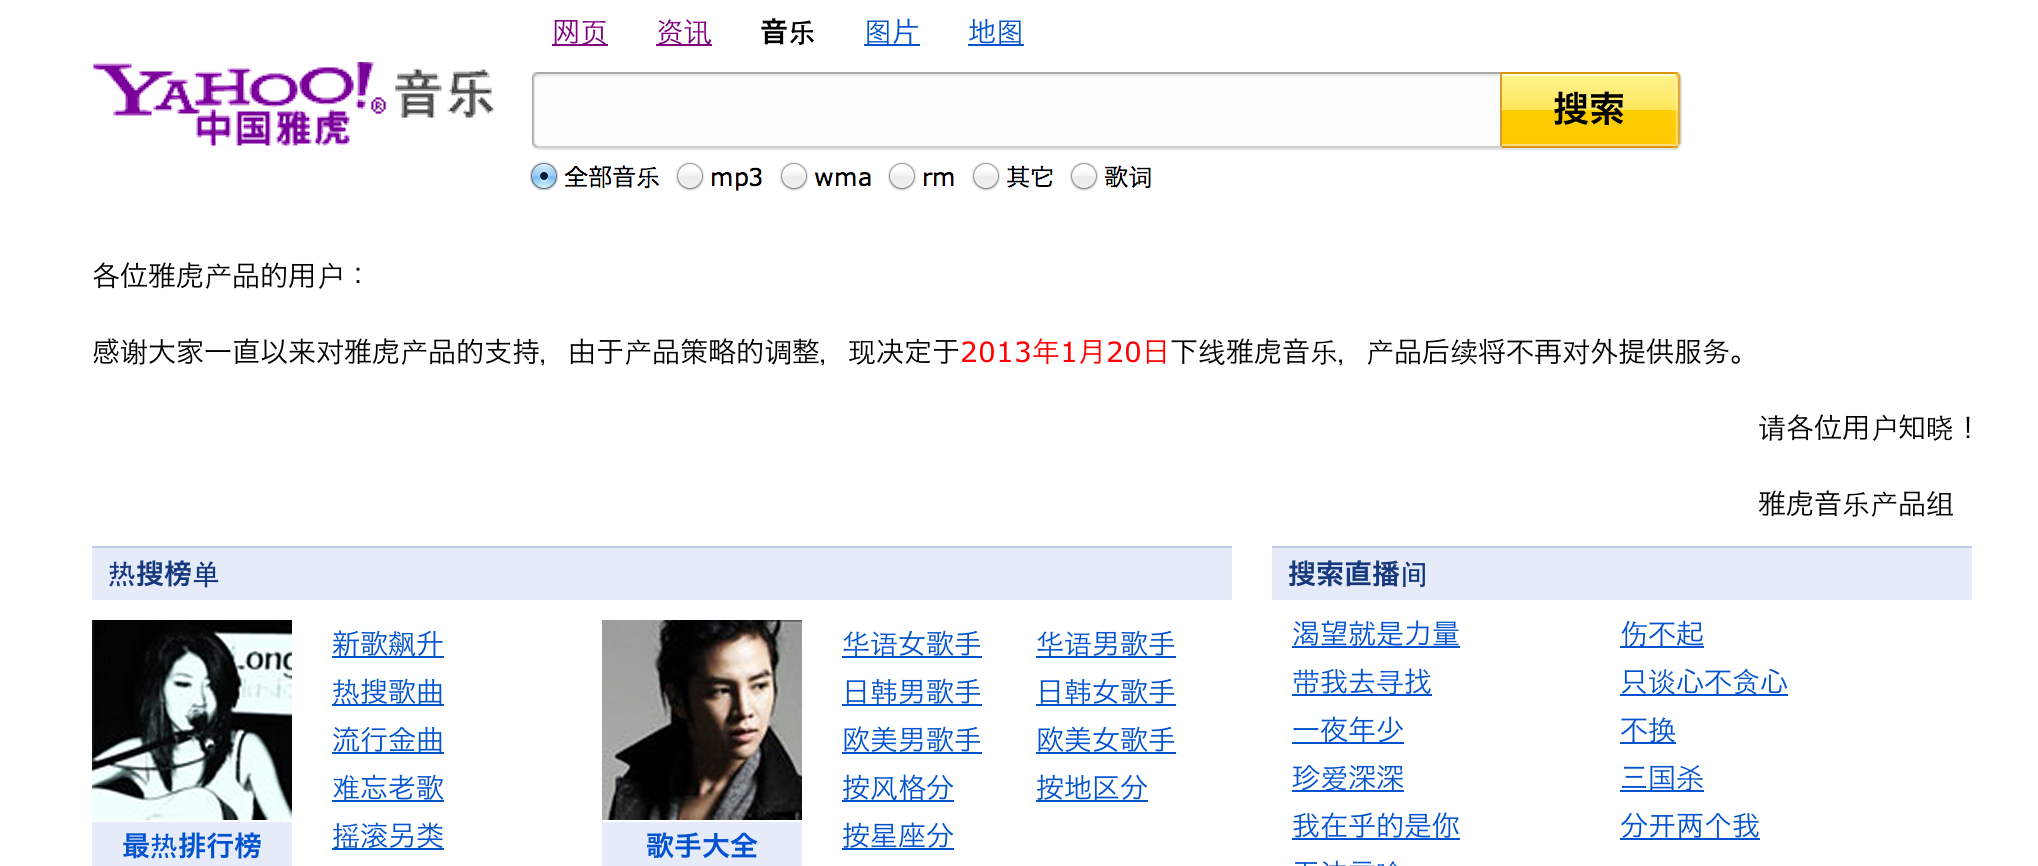Select the mp3 radio option
Image resolution: width=2038 pixels, height=866 pixels.
[690, 177]
